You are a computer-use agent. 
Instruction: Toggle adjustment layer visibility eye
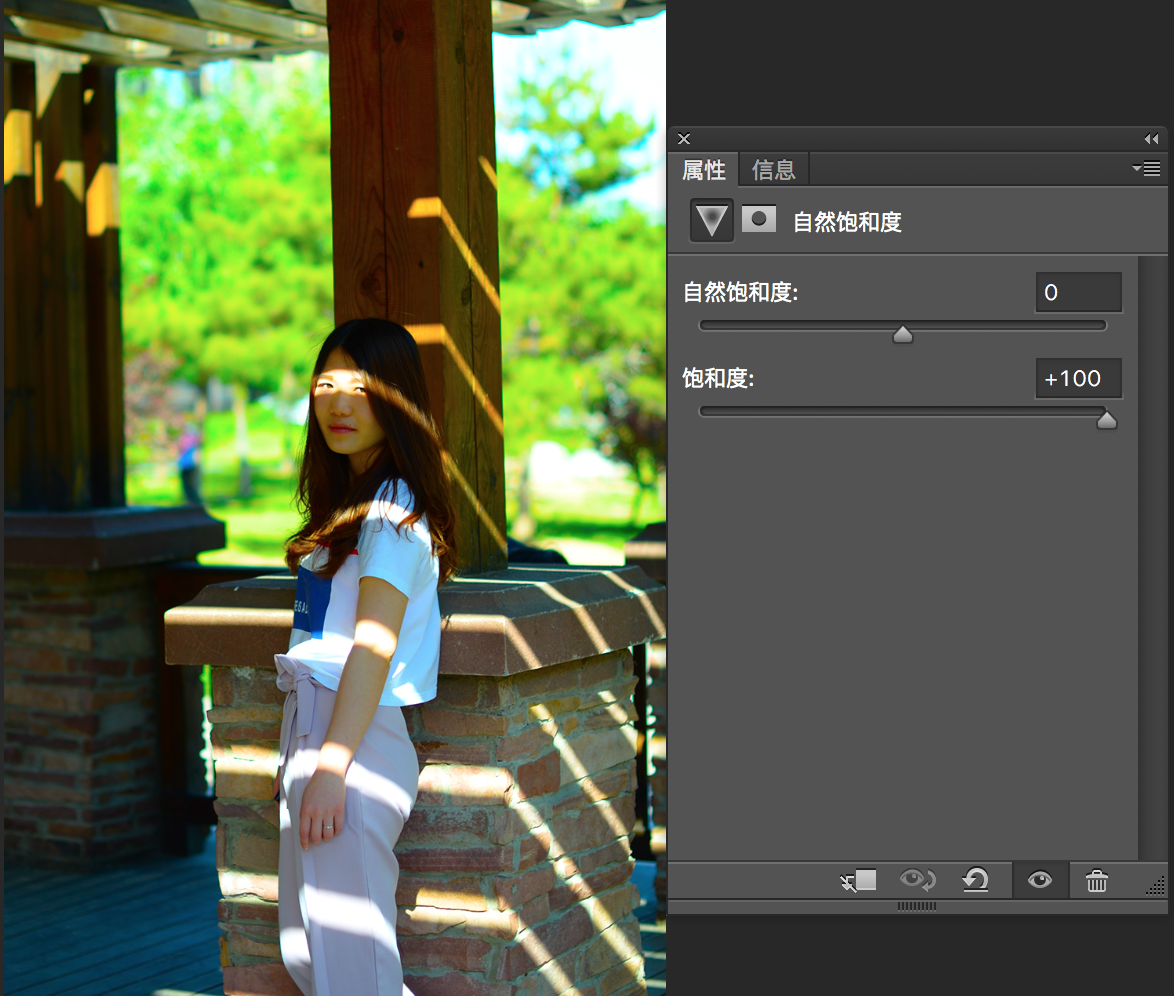1039,879
